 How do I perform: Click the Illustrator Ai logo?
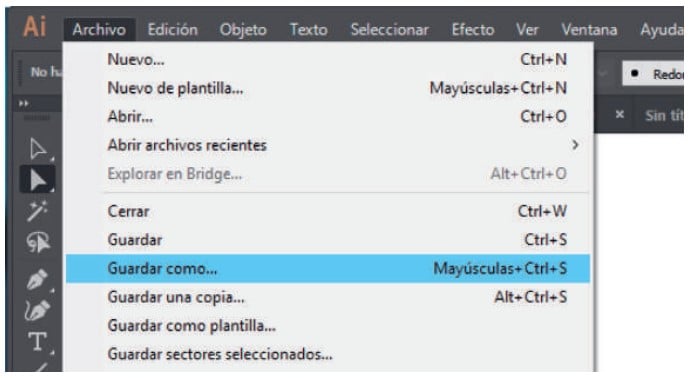click(34, 27)
